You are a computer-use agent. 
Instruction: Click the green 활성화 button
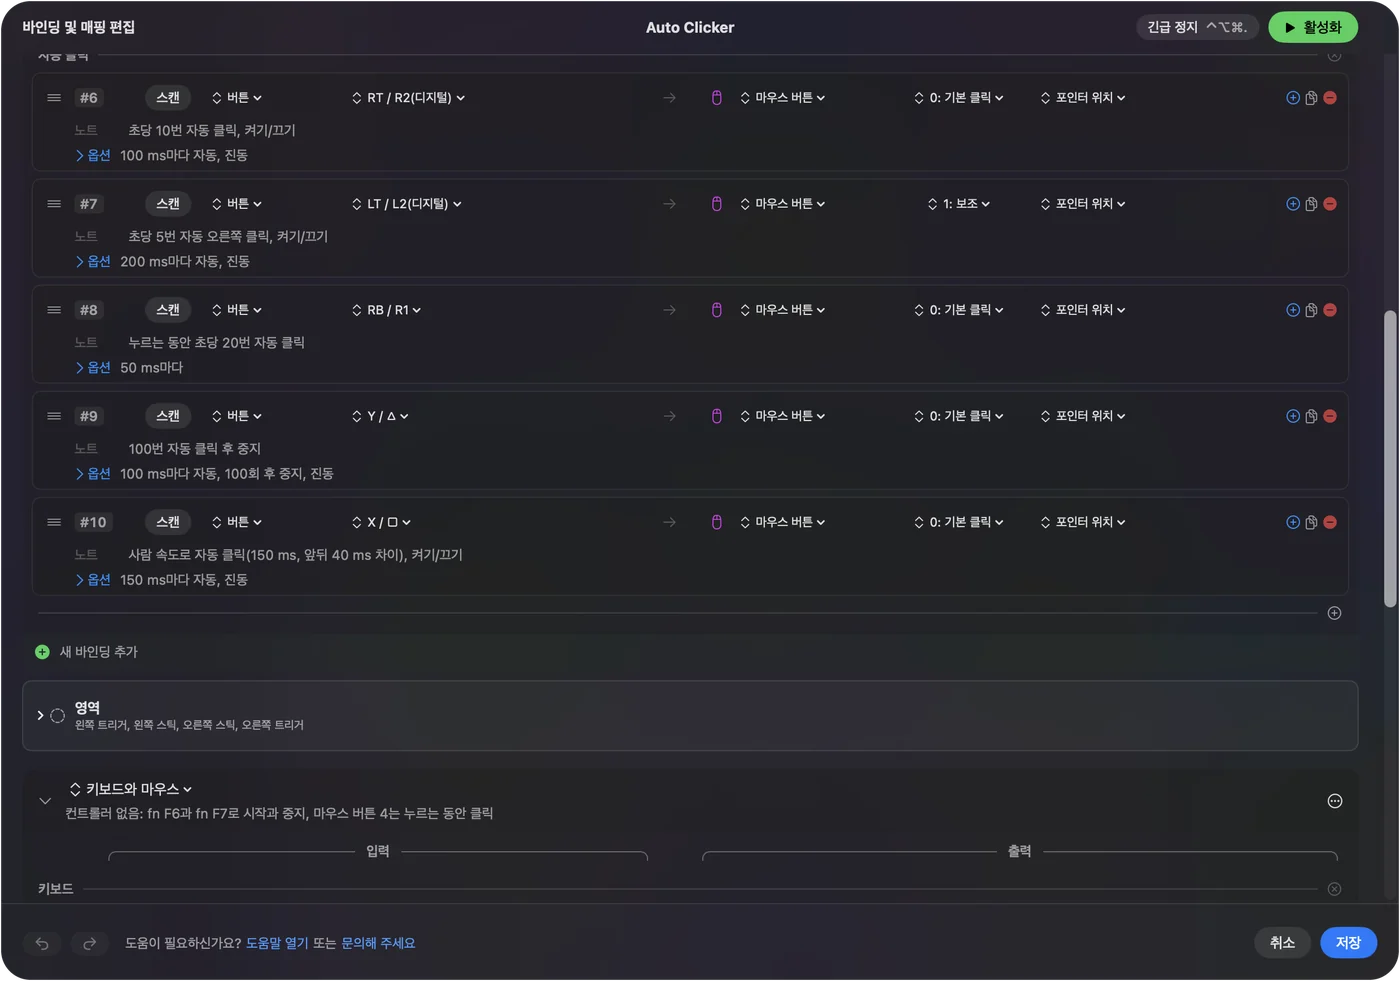1313,28
